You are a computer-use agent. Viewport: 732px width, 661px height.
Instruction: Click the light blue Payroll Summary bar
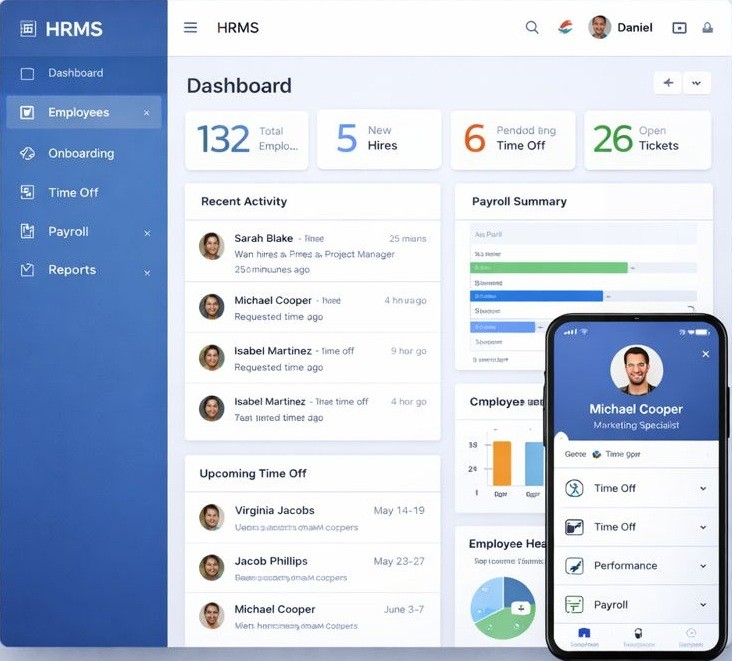coord(502,327)
